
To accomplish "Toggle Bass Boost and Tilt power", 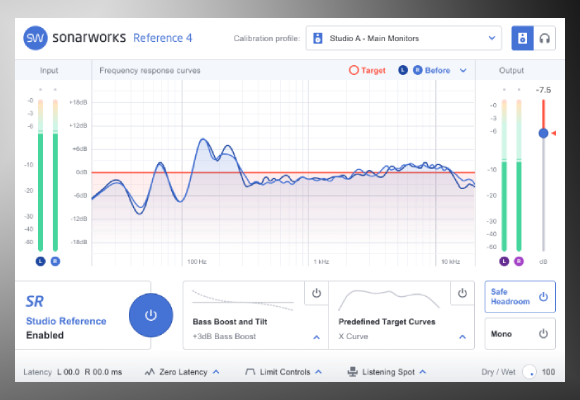I will 316,293.
